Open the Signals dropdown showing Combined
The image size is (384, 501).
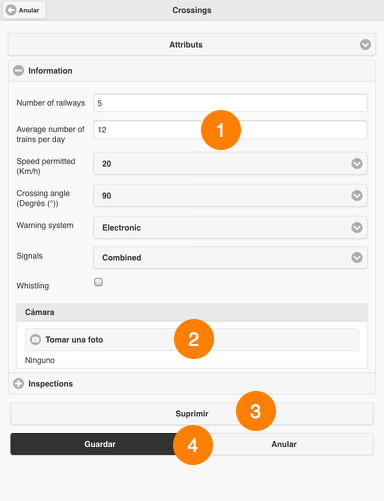click(x=230, y=258)
